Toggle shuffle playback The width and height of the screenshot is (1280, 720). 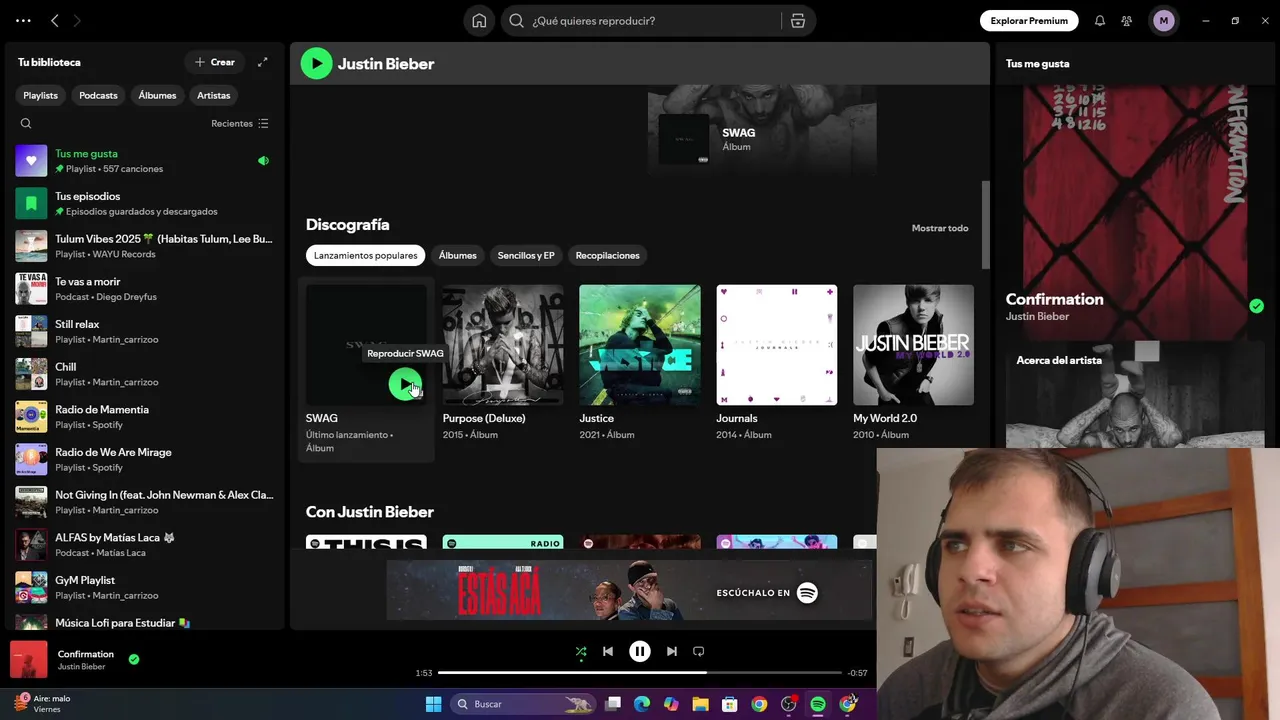(x=581, y=651)
